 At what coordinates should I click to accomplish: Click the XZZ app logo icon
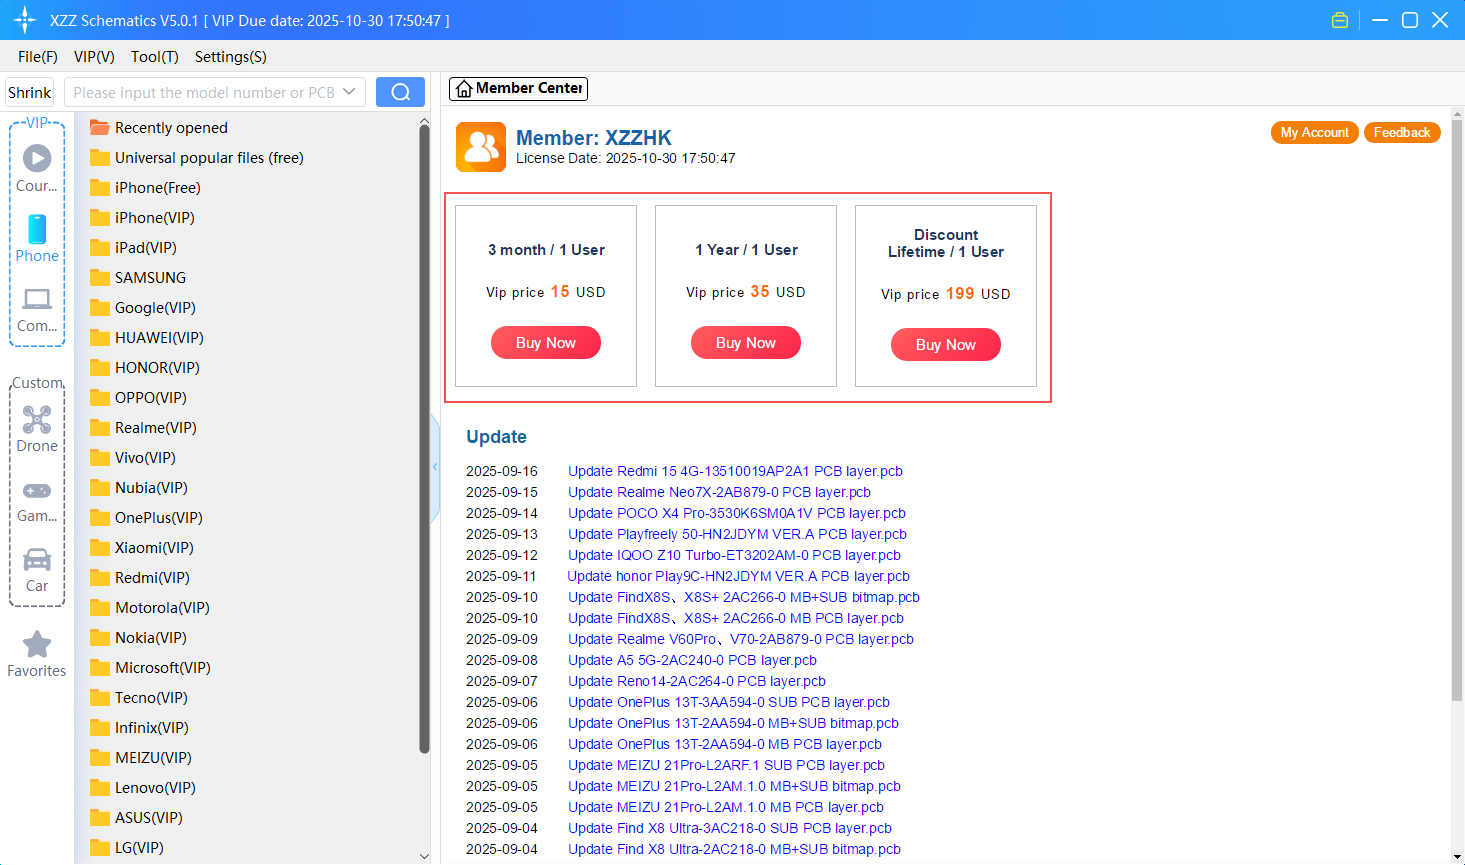25,20
